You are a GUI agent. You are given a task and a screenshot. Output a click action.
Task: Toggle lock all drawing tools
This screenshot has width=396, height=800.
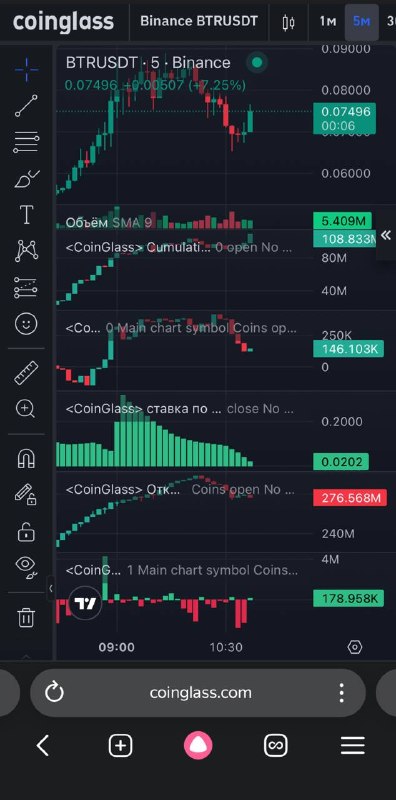tap(26, 533)
